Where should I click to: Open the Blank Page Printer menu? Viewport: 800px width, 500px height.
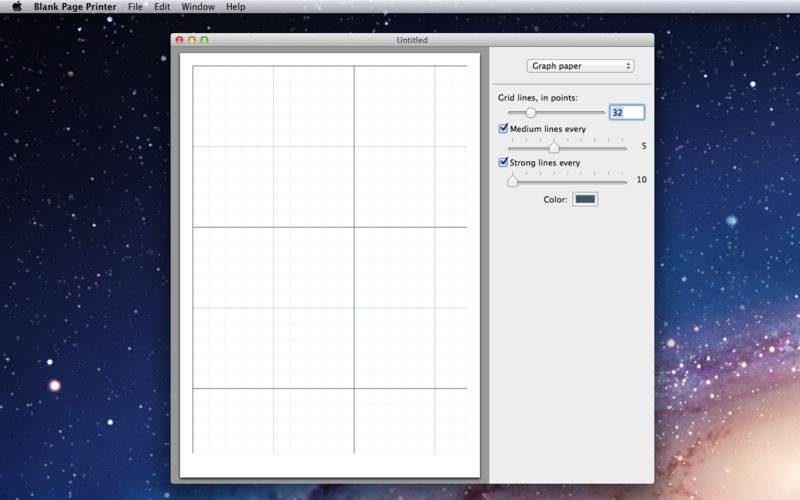coord(75,7)
